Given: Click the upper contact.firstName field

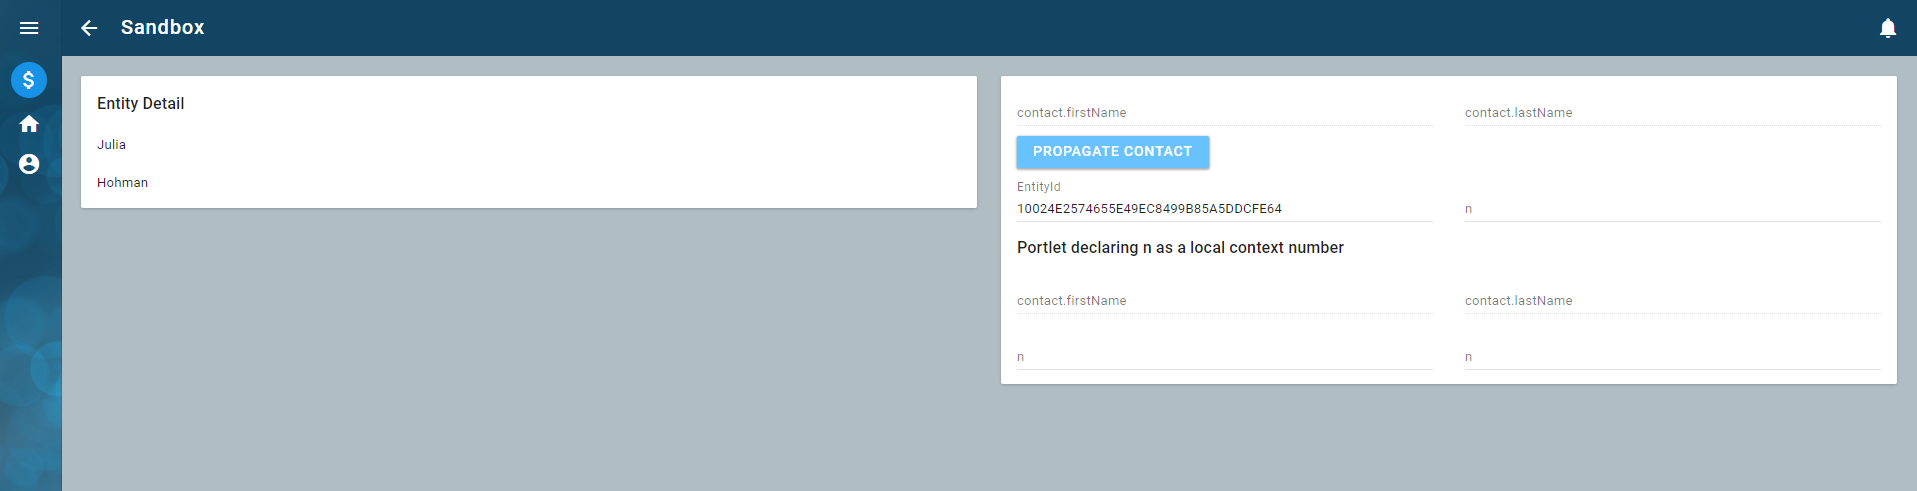Looking at the screenshot, I should [1224, 113].
